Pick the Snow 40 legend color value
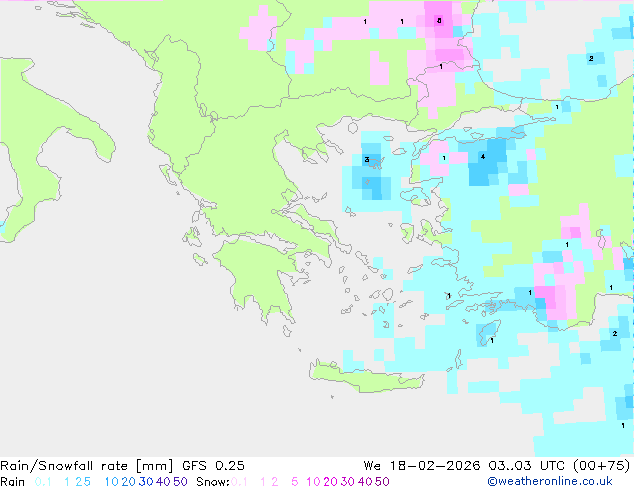Viewport: 634px width, 490px height. (x=365, y=482)
